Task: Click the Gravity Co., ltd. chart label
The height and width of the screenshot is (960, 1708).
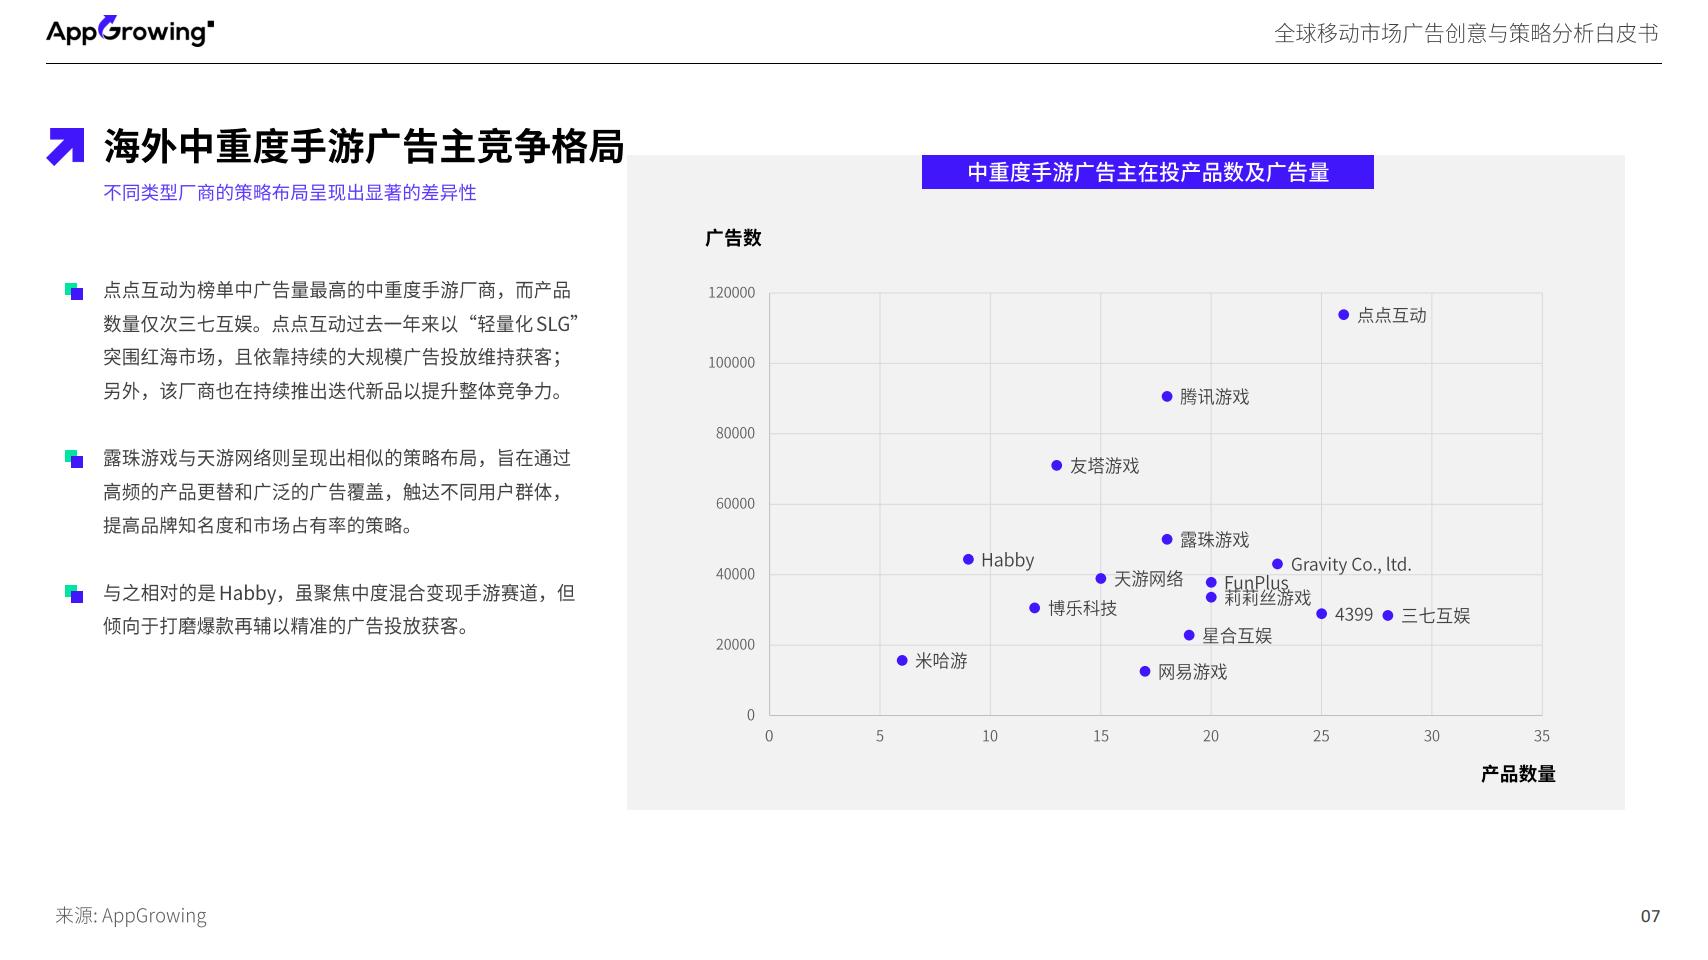Action: click(1351, 565)
